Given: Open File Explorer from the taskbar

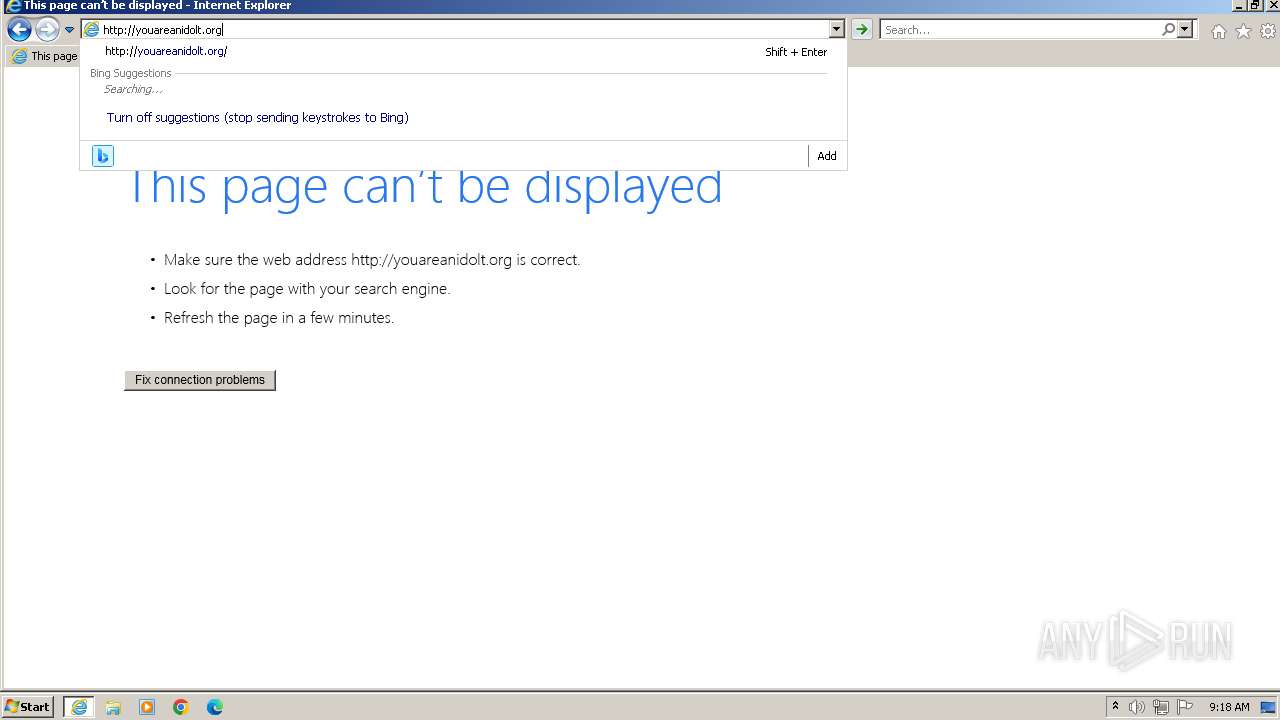Looking at the screenshot, I should click(x=113, y=707).
